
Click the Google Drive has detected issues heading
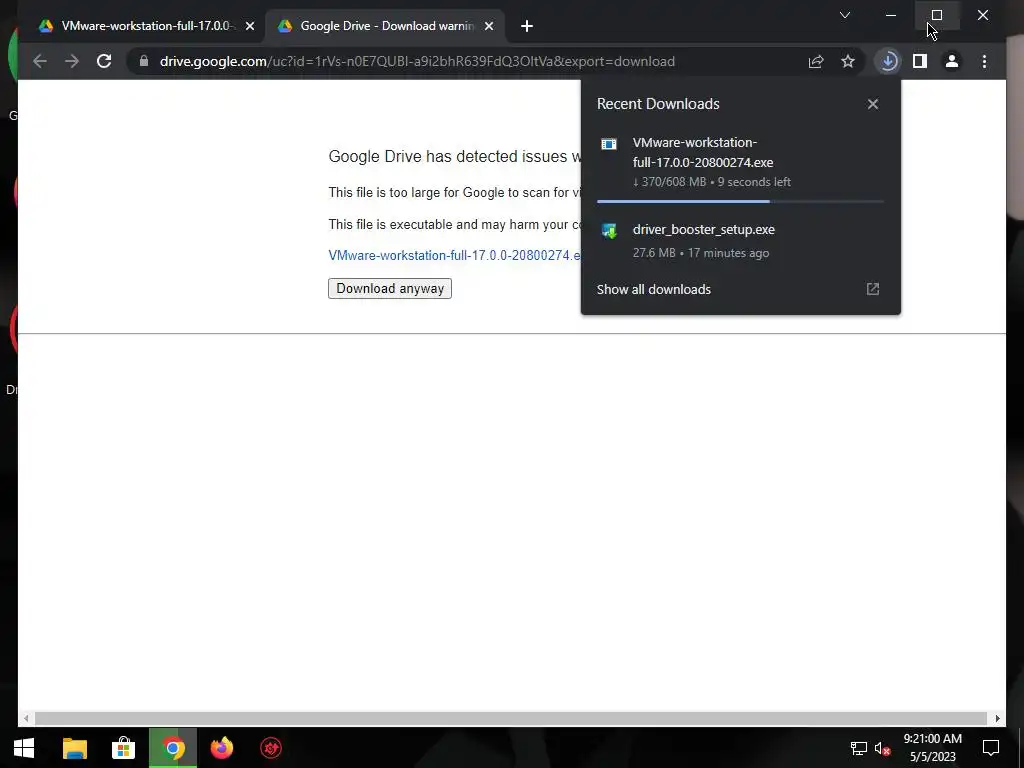coord(455,157)
